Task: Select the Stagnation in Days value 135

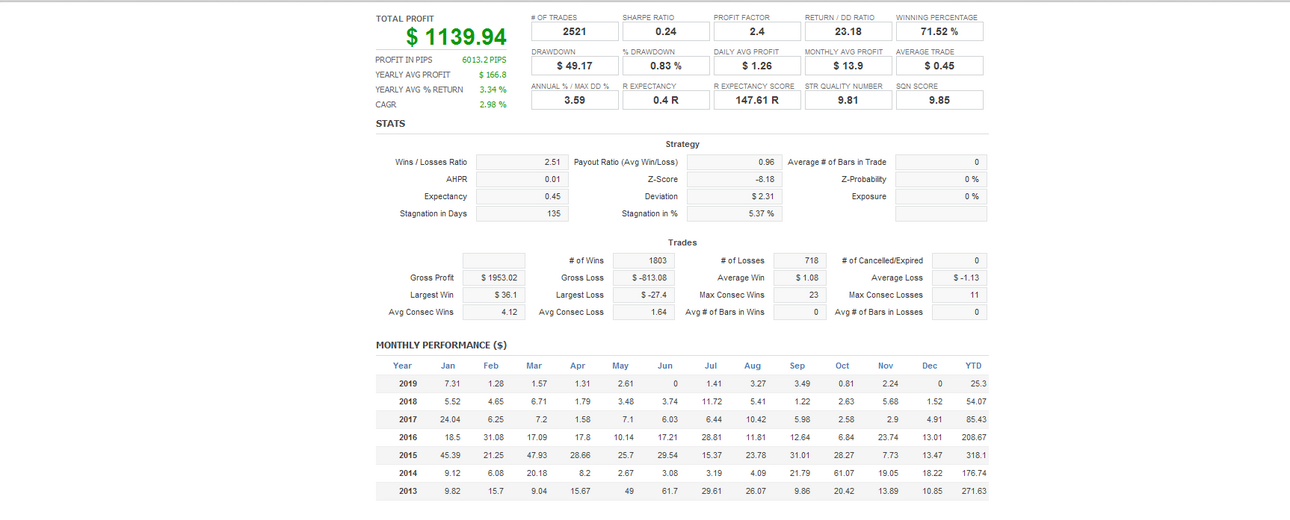Action: [x=522, y=213]
